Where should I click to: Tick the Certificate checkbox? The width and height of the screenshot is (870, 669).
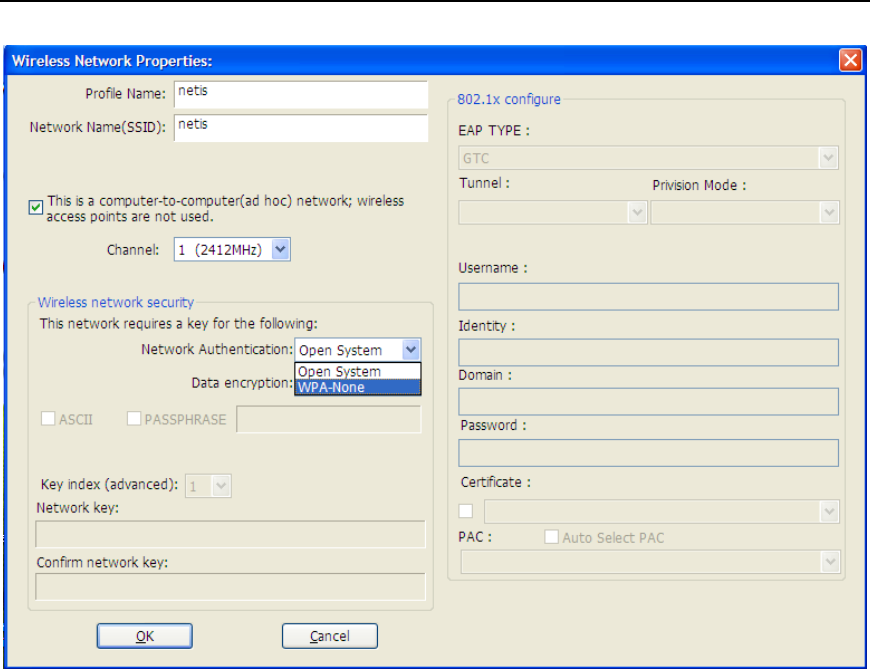(x=466, y=511)
